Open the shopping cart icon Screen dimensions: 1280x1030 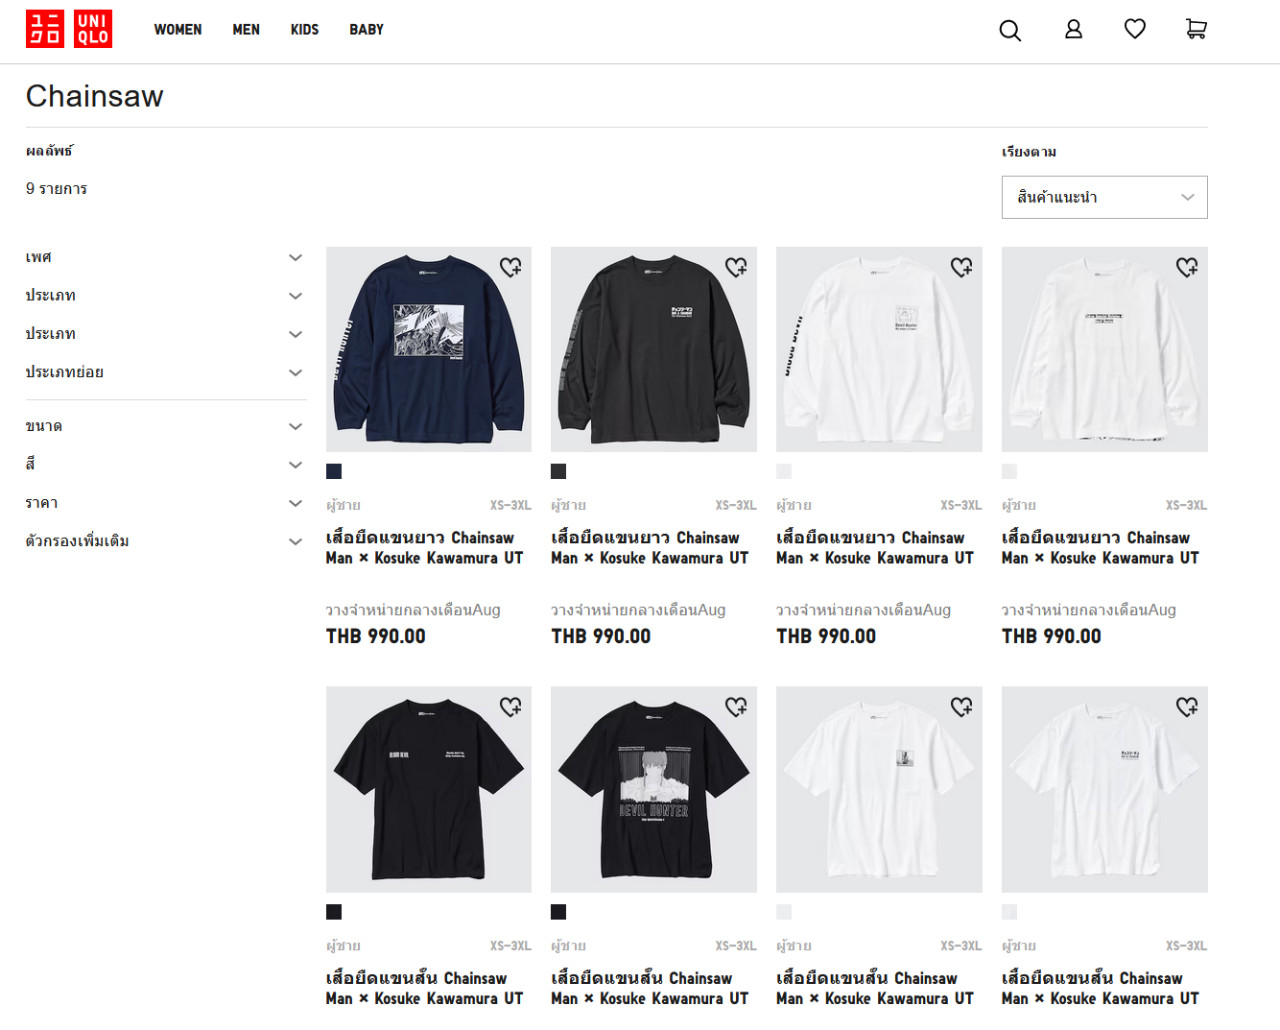point(1196,30)
